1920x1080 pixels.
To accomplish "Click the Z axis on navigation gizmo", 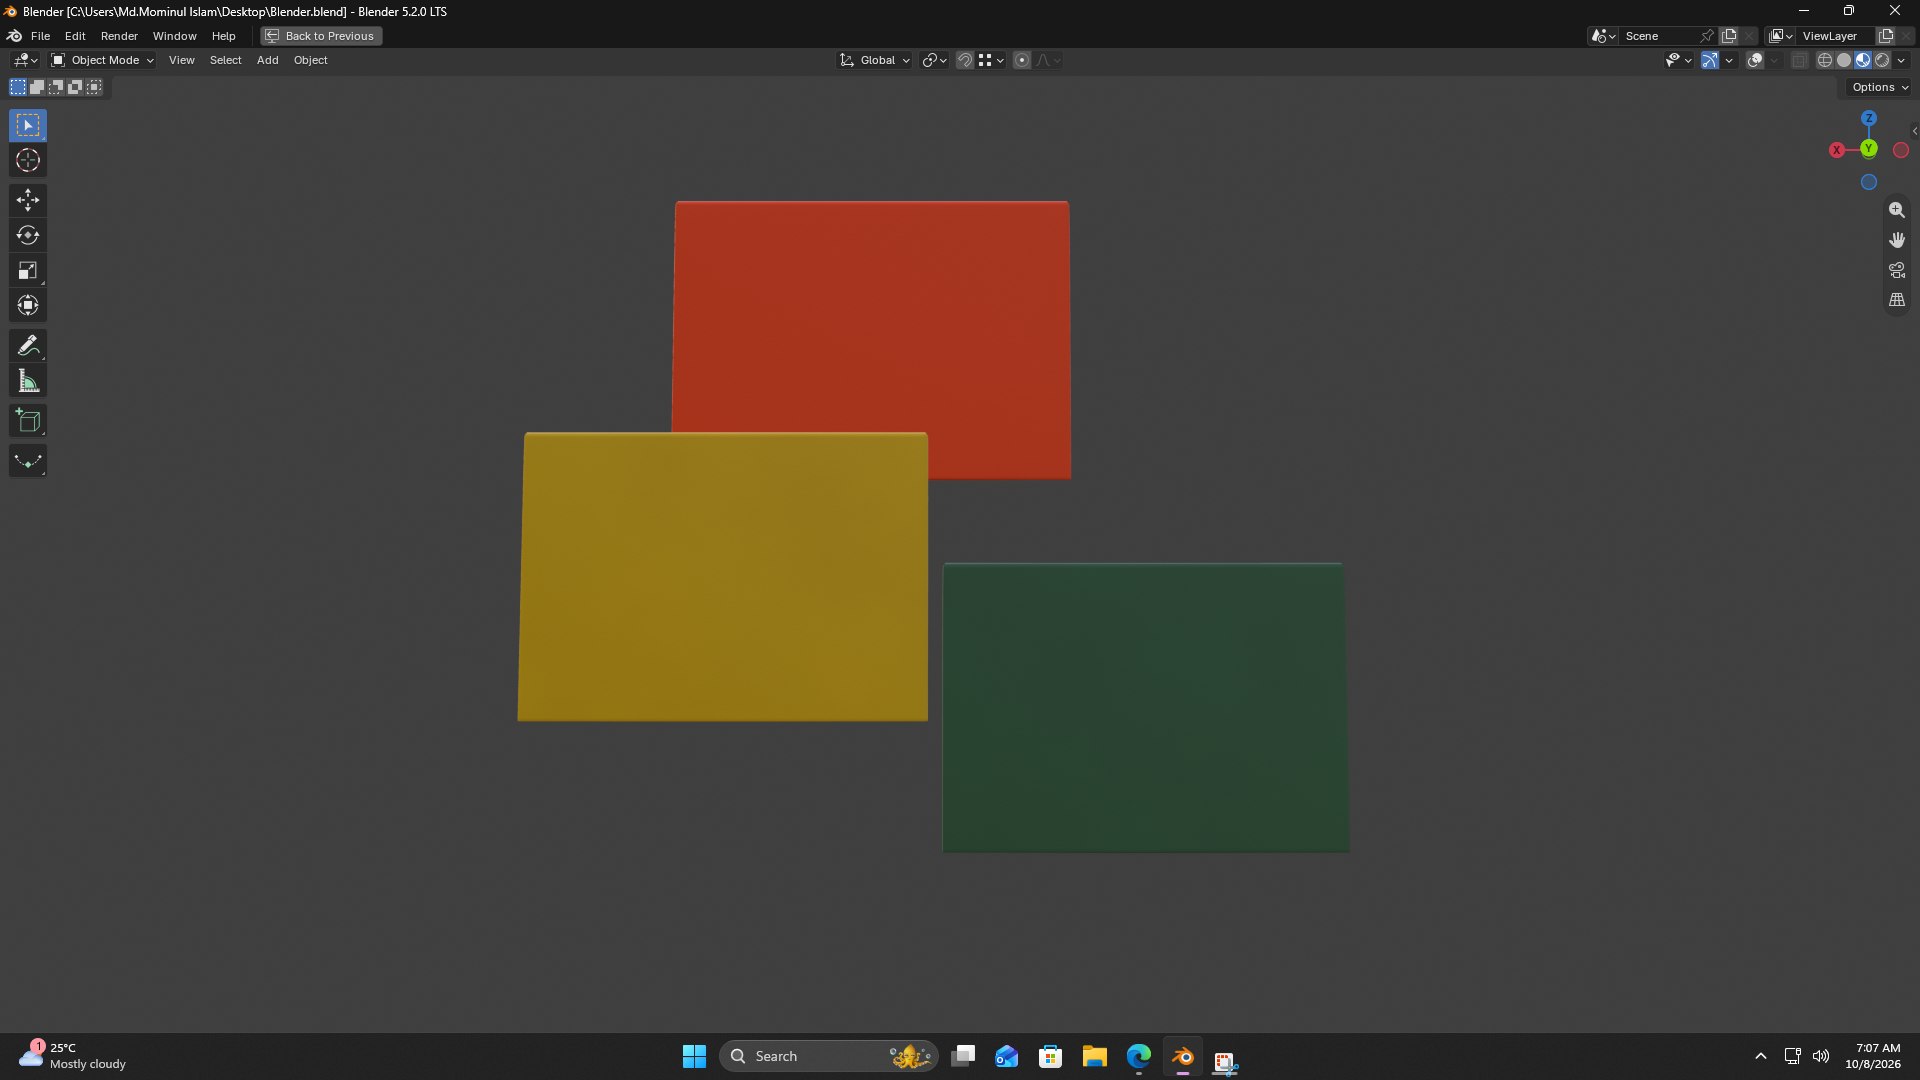I will click(x=1869, y=118).
